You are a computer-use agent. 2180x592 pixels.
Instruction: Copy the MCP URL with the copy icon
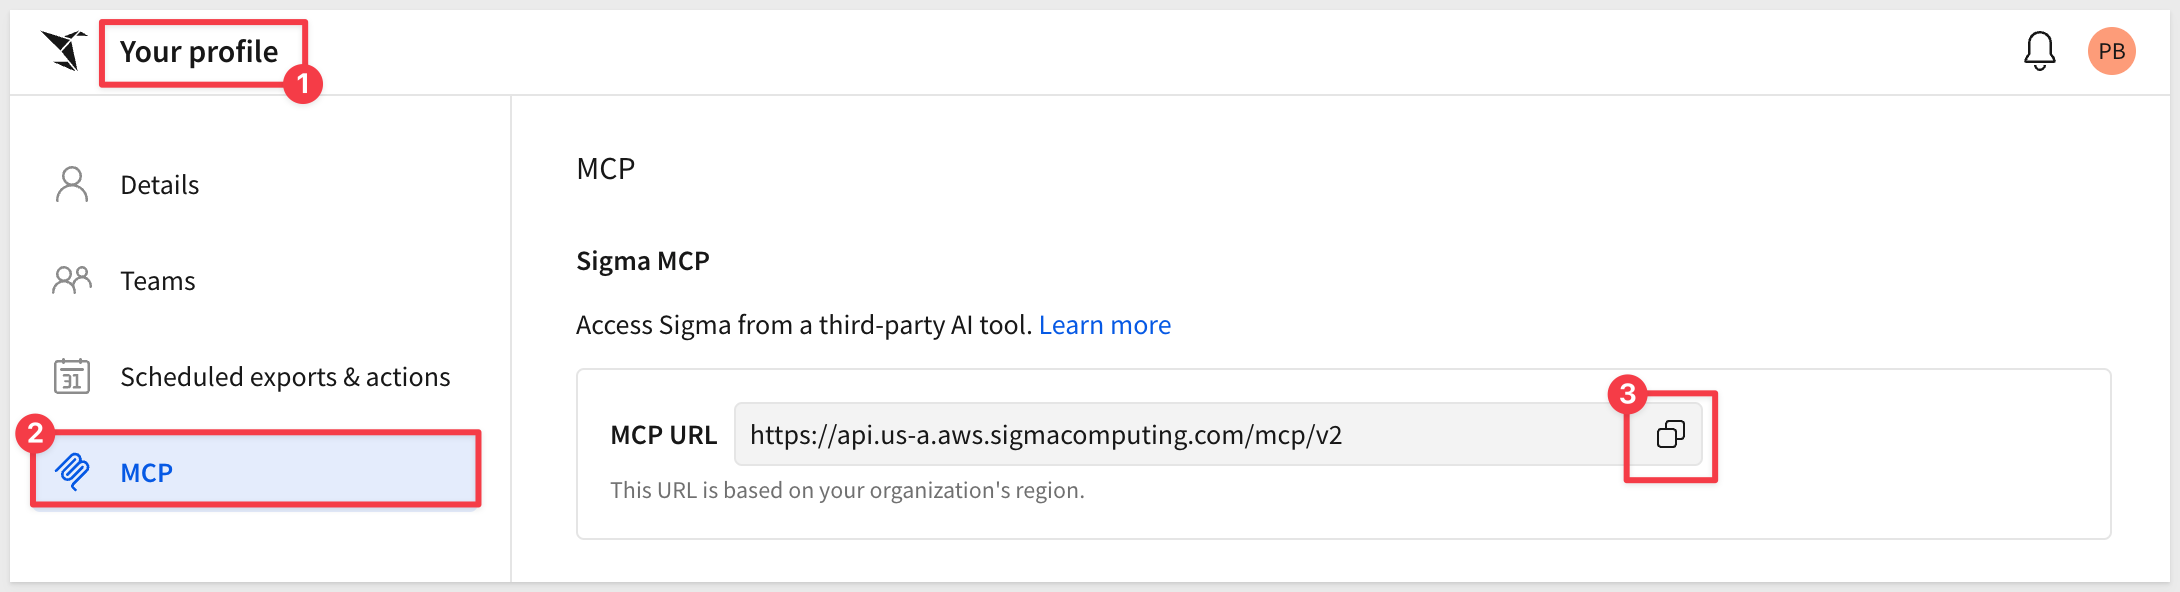1670,435
